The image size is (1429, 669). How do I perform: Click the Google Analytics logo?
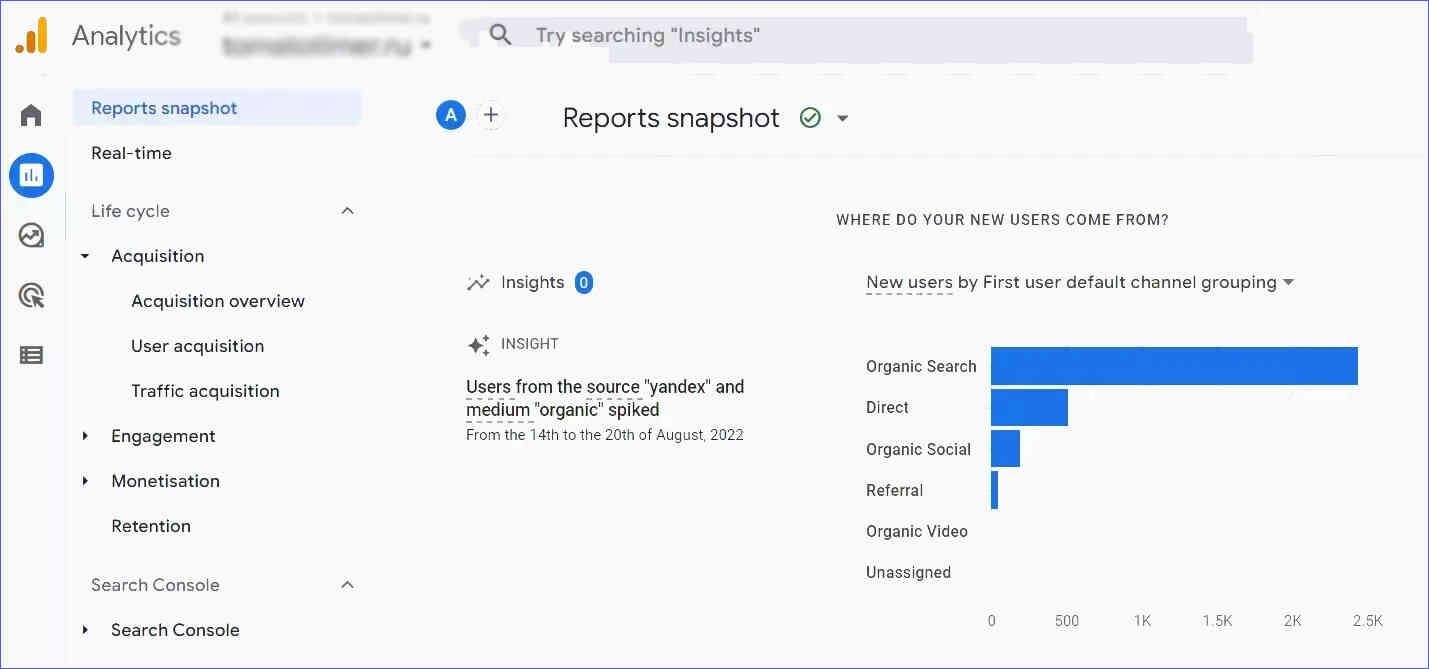33,36
